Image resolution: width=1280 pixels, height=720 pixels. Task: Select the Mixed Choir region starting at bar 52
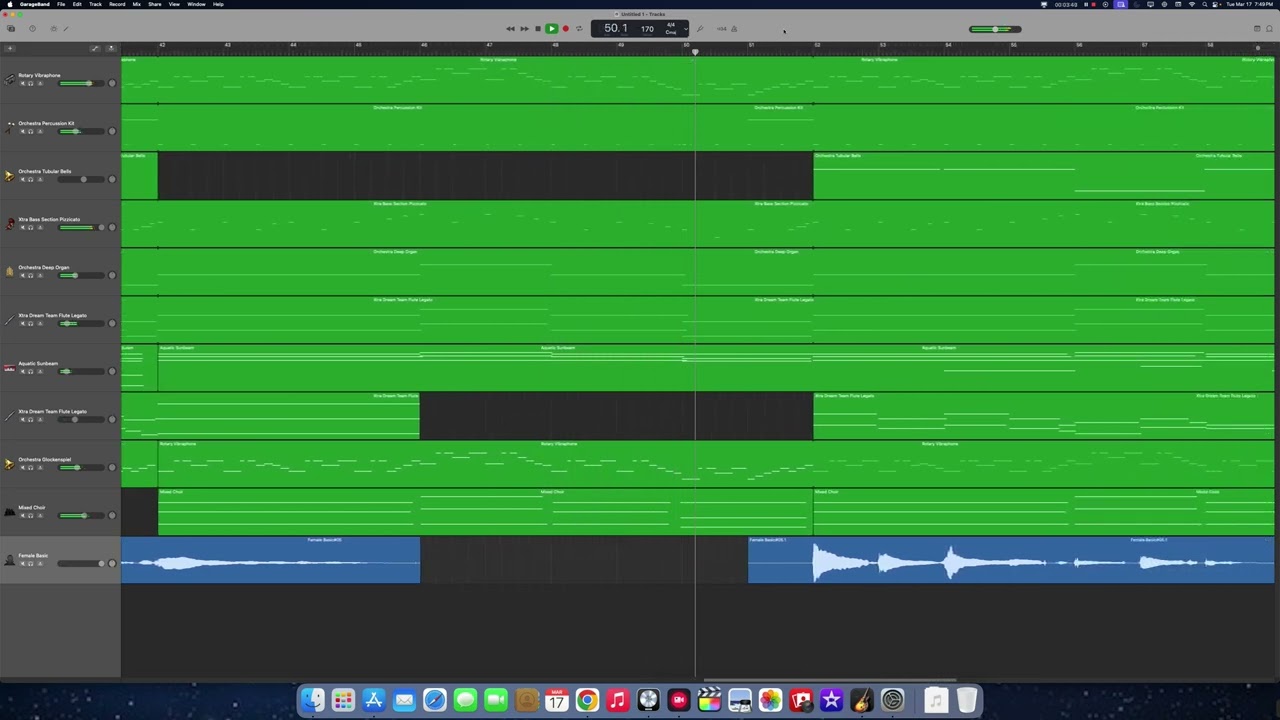coord(1043,512)
